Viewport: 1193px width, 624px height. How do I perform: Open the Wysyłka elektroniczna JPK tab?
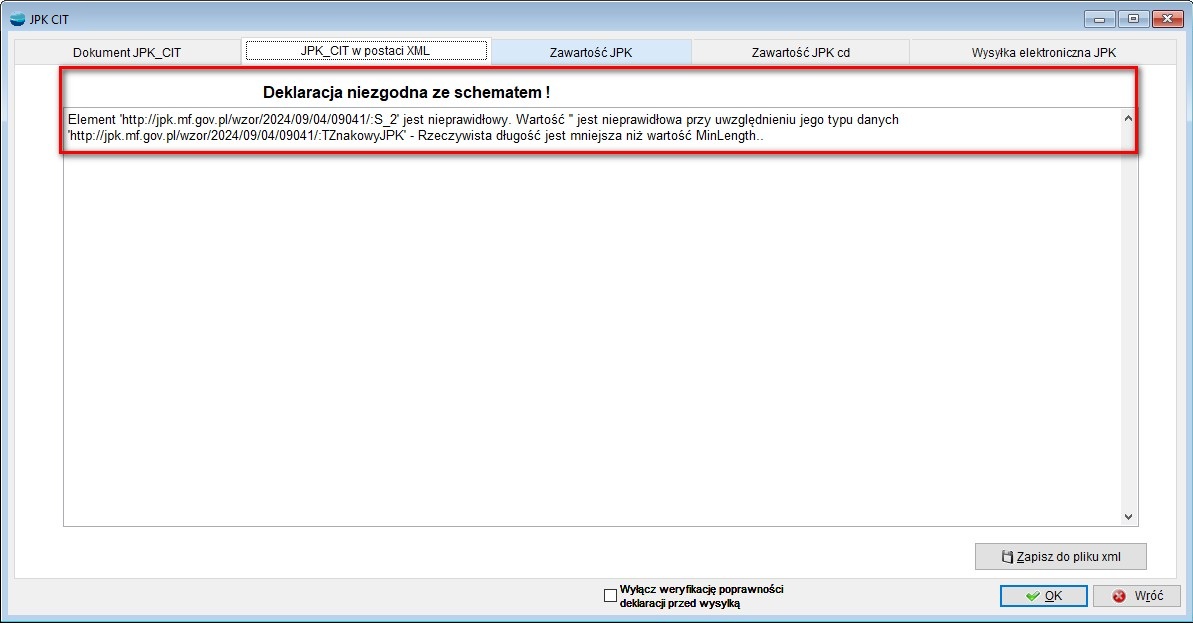(1043, 52)
